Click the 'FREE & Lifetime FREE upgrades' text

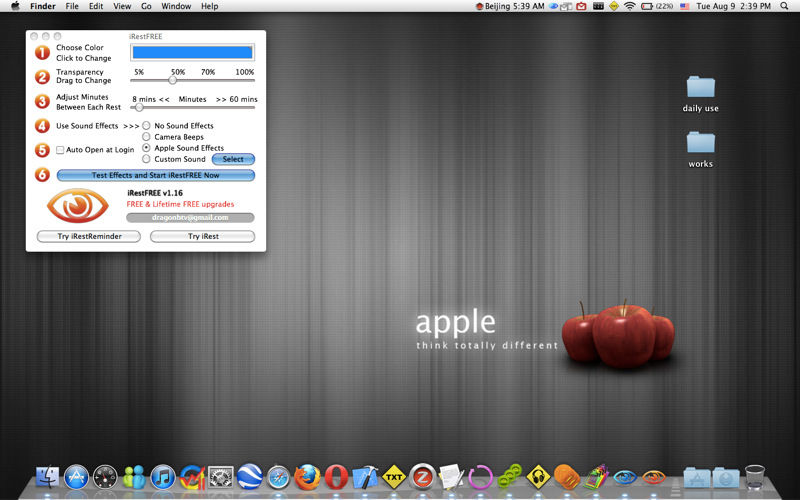point(180,204)
